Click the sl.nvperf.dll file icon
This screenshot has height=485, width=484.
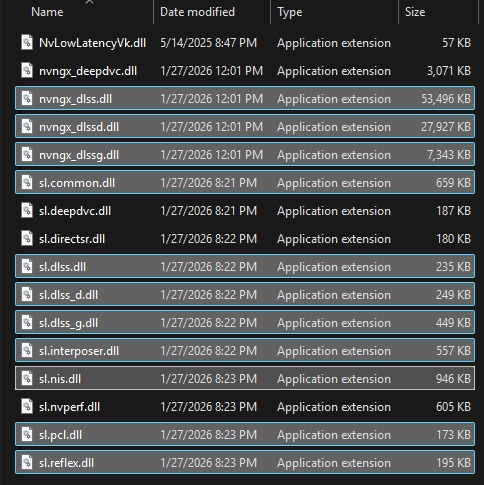[27, 407]
